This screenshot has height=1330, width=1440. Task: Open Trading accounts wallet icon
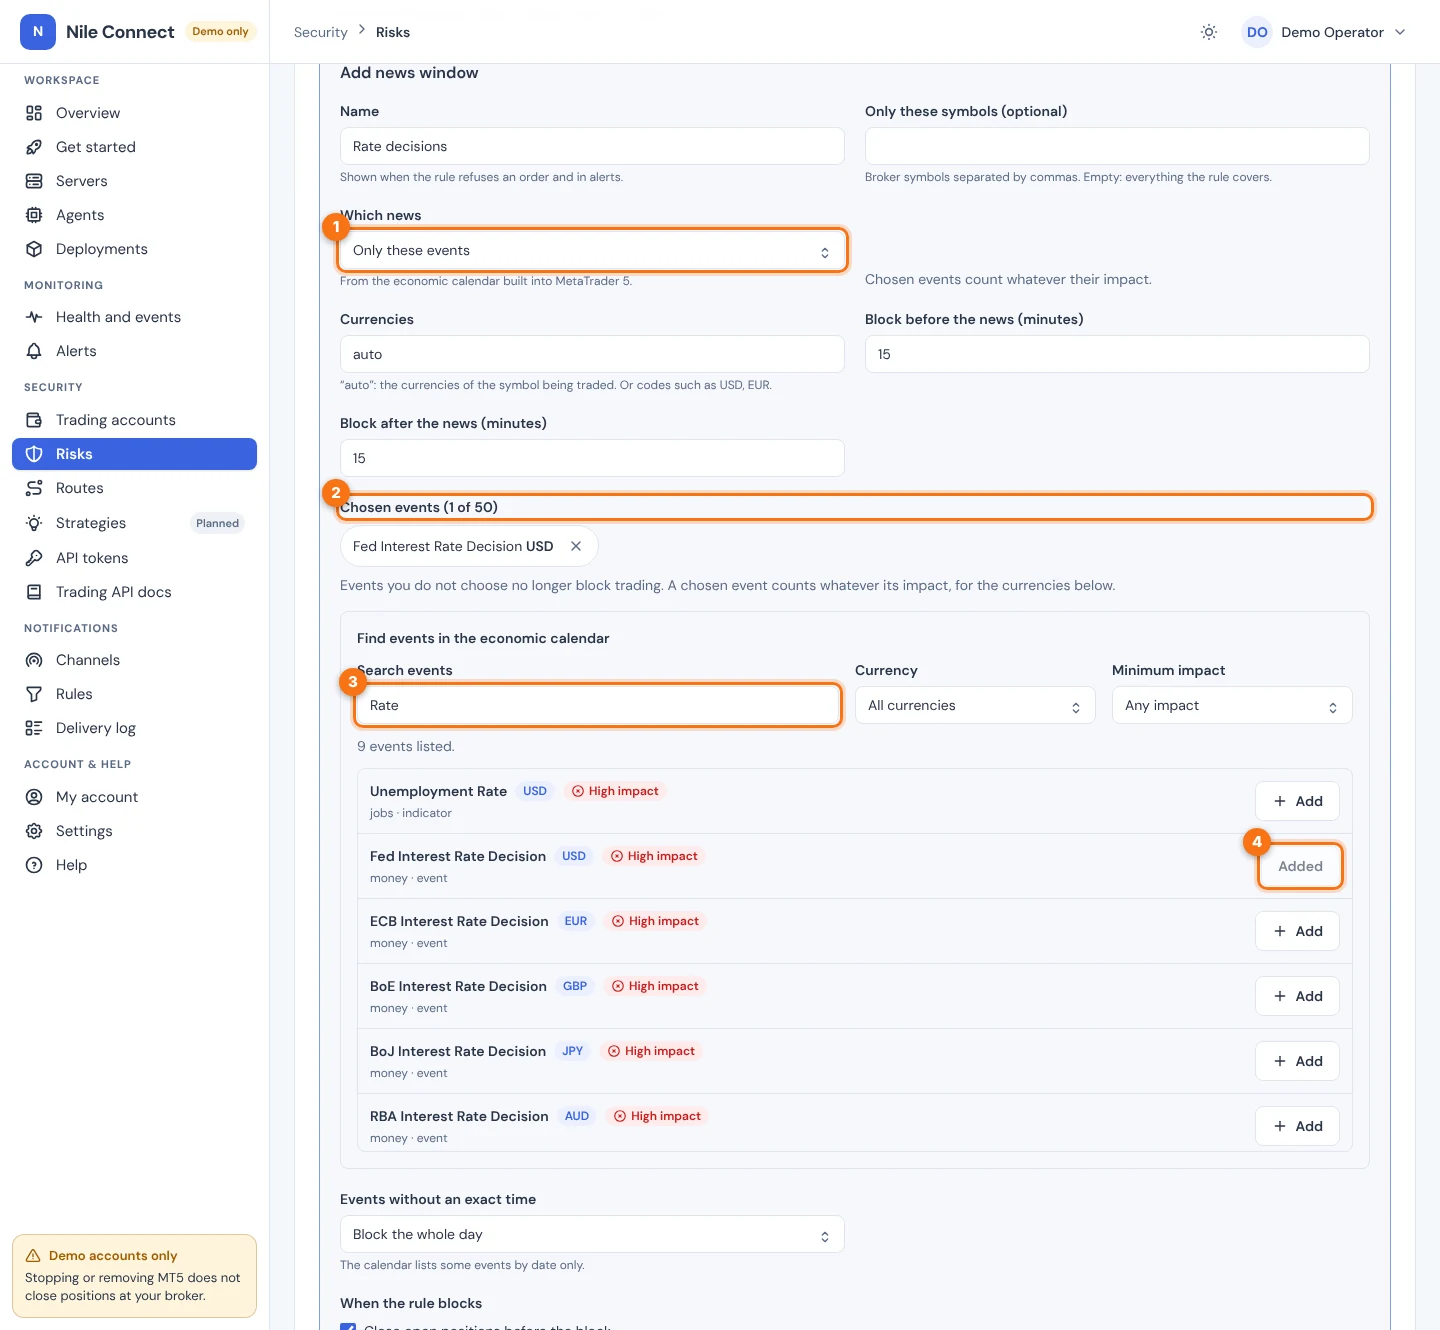click(x=34, y=420)
